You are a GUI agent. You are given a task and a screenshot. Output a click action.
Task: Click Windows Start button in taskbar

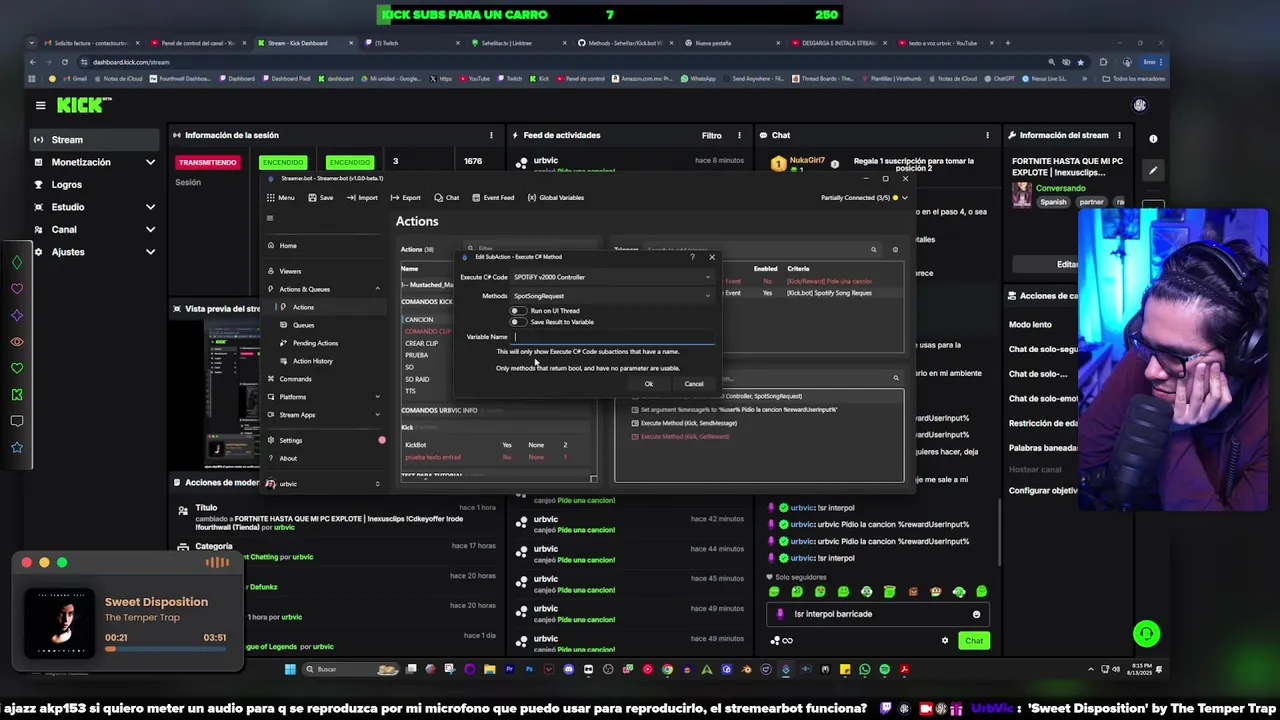click(x=290, y=669)
